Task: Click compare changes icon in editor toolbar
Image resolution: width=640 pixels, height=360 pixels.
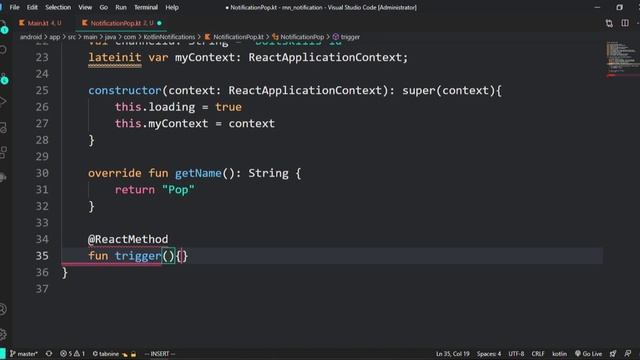Action: 609,23
